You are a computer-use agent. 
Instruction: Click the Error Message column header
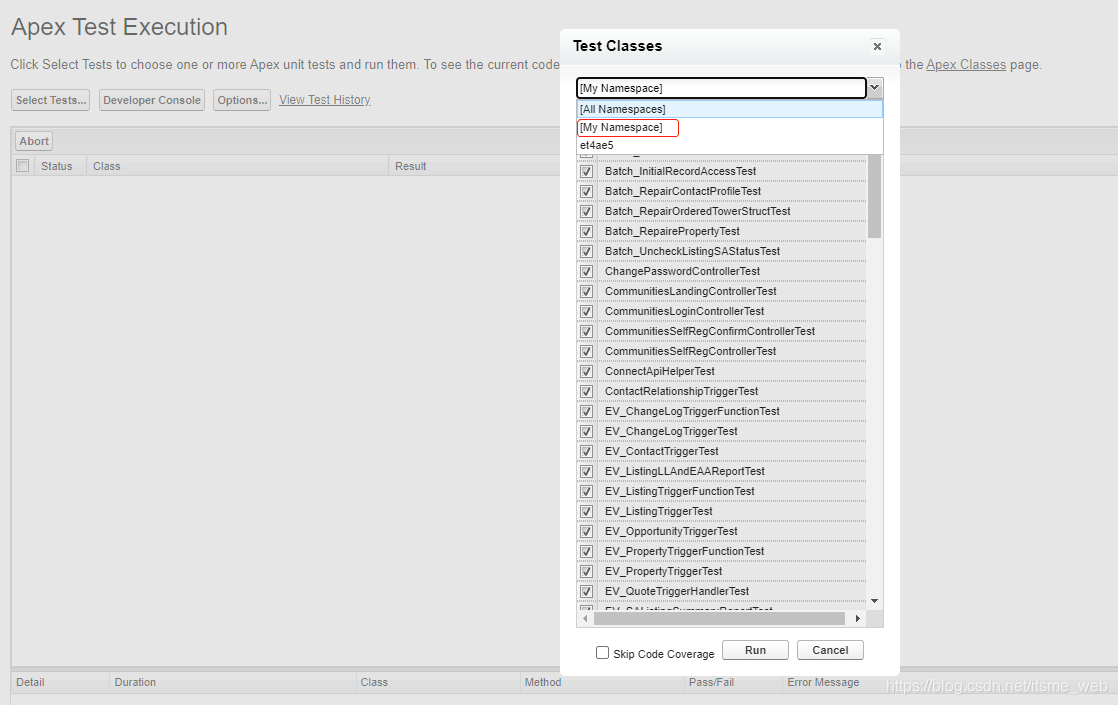823,682
